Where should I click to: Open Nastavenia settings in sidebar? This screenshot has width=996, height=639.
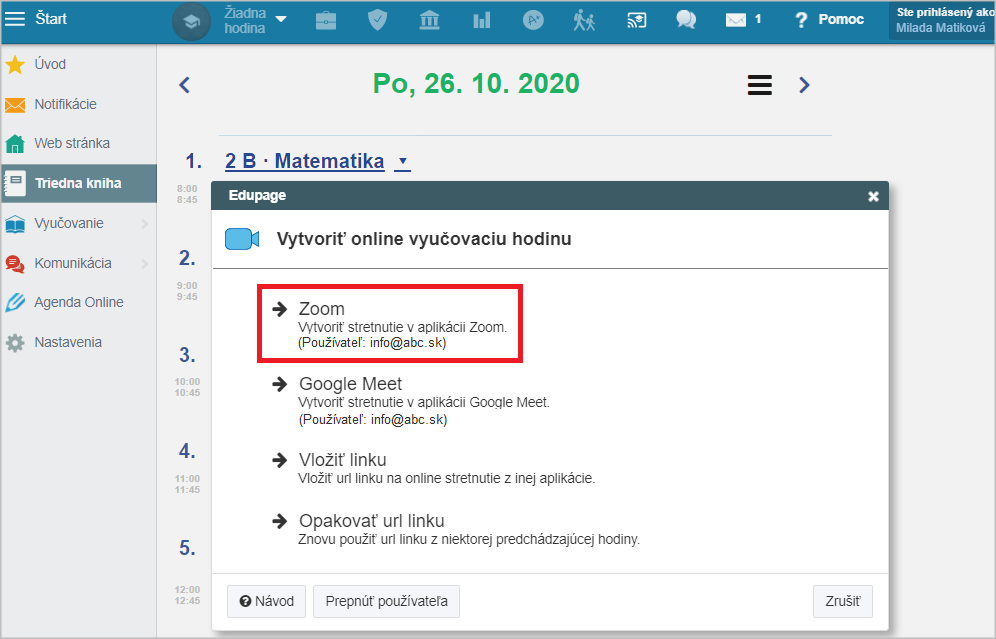click(x=68, y=342)
